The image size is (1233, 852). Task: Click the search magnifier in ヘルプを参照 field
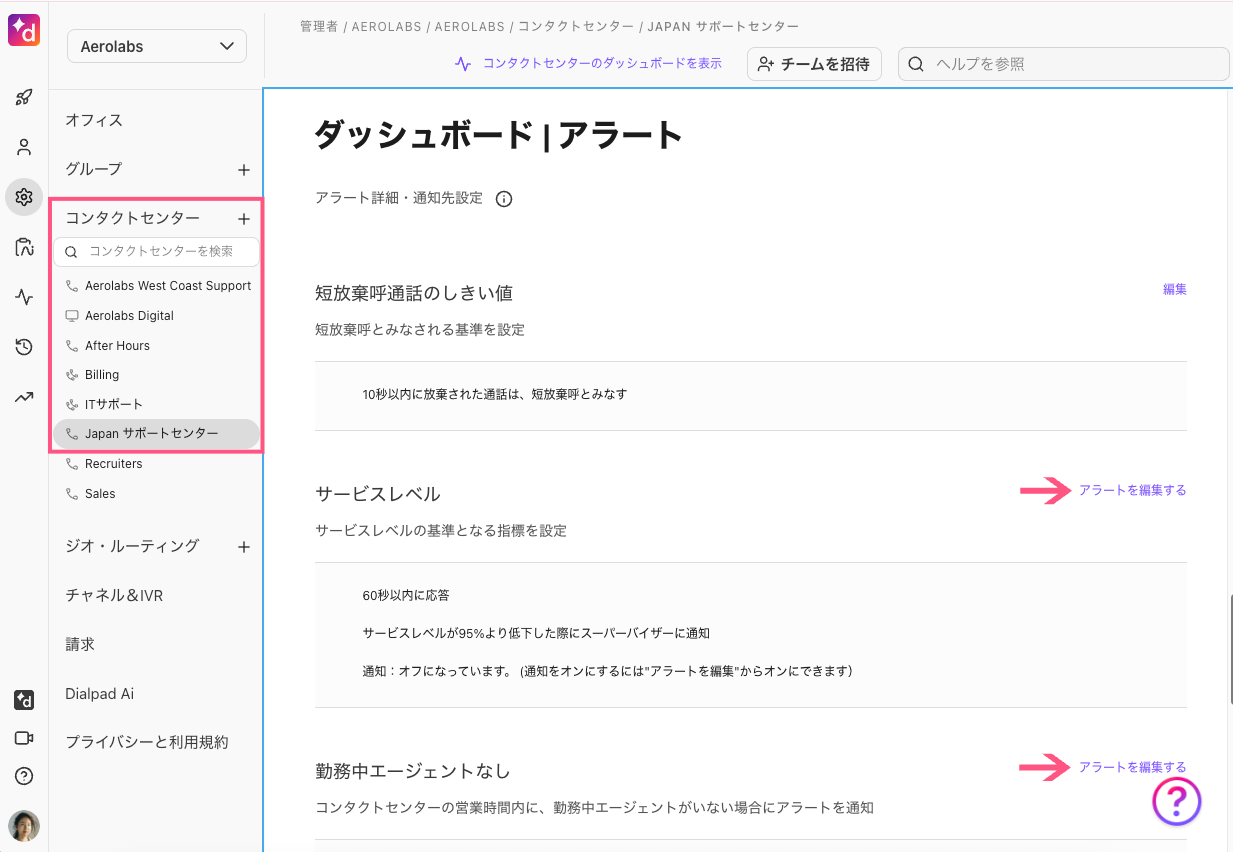click(915, 64)
